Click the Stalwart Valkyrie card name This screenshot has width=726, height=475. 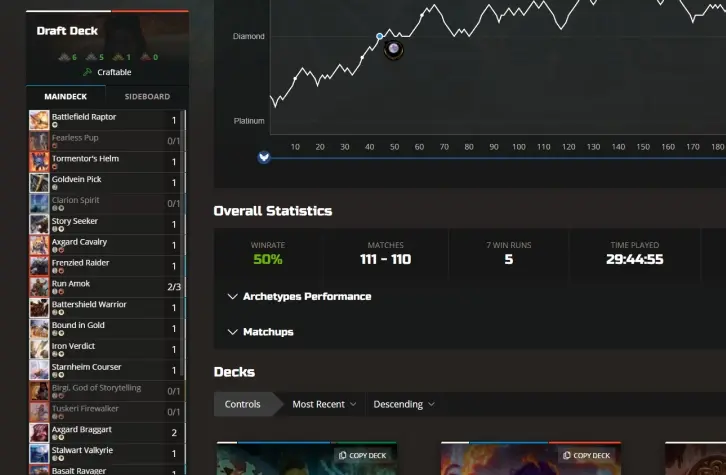pyautogui.click(x=82, y=450)
